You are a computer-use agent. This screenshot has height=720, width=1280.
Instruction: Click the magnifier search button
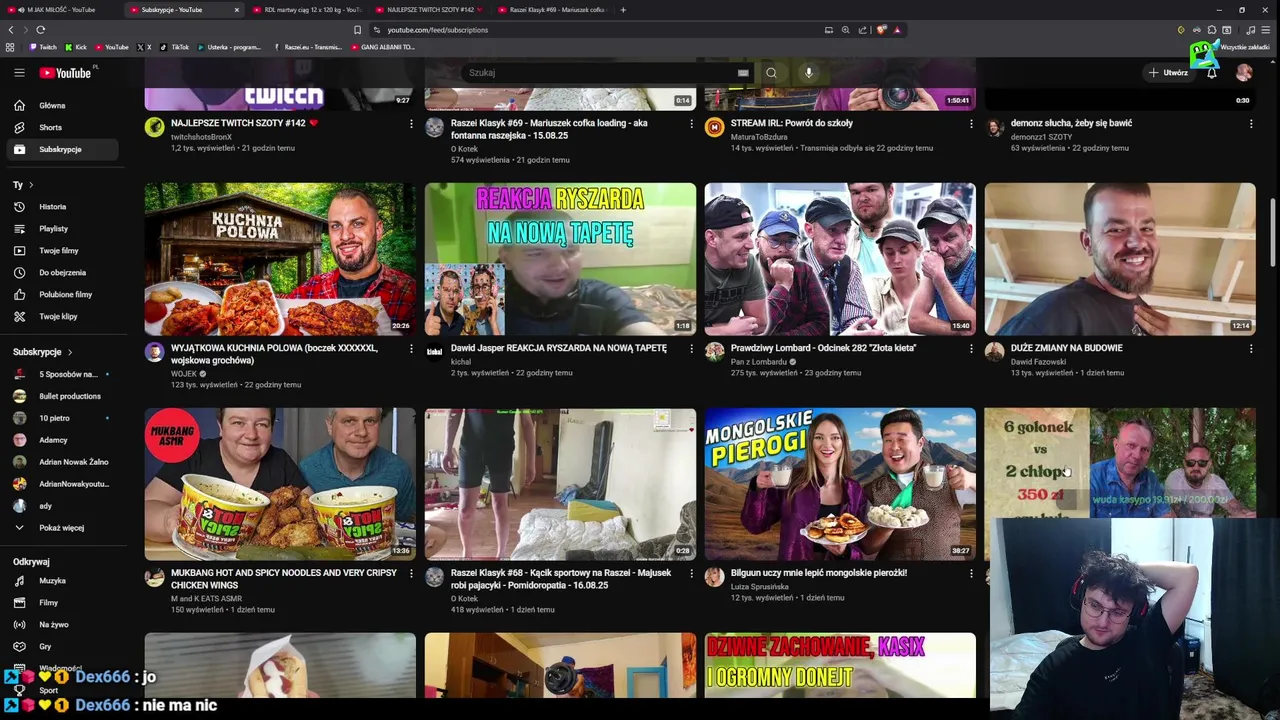771,72
